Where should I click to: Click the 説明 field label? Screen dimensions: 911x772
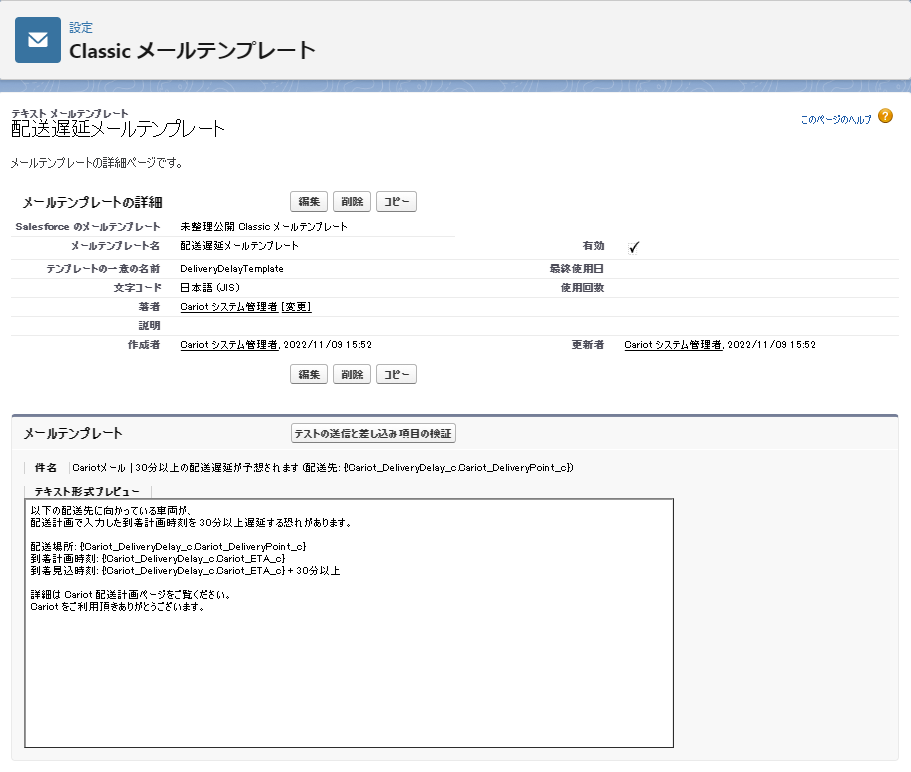[x=149, y=326]
